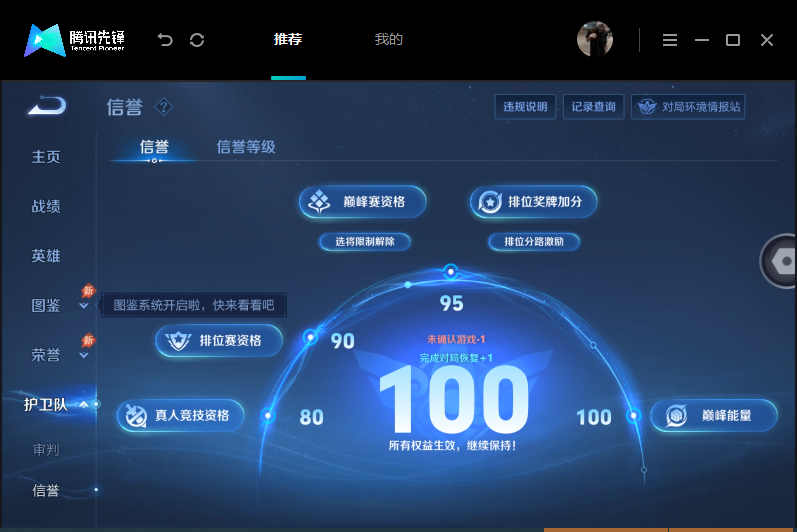This screenshot has width=797, height=532.
Task: Expand the 图鉴 chevron
Action: tap(84, 306)
